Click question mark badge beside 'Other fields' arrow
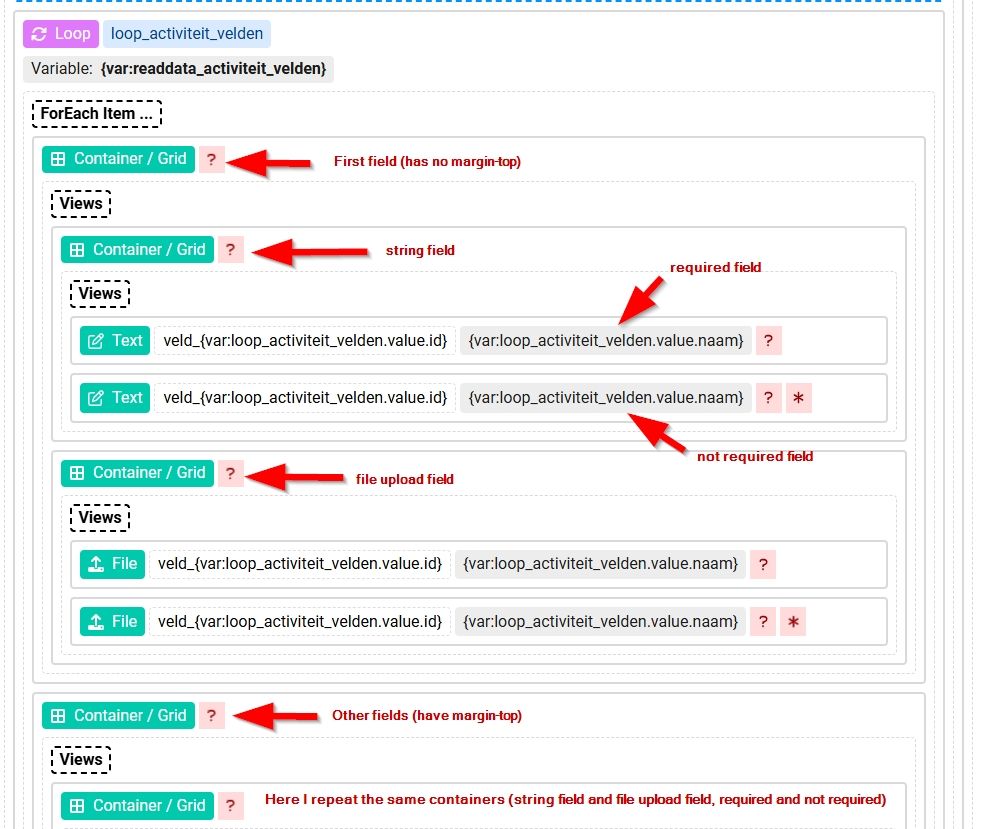This screenshot has height=829, width=981. click(x=211, y=716)
